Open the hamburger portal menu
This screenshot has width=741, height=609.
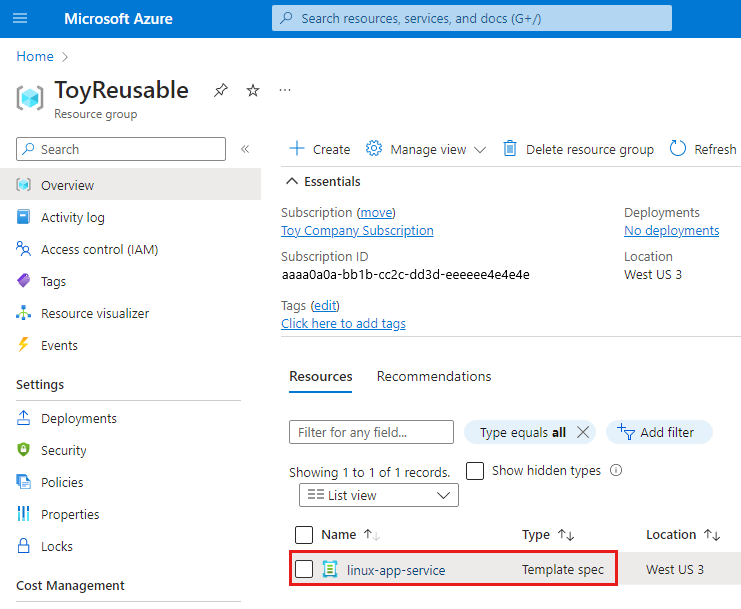pos(20,18)
